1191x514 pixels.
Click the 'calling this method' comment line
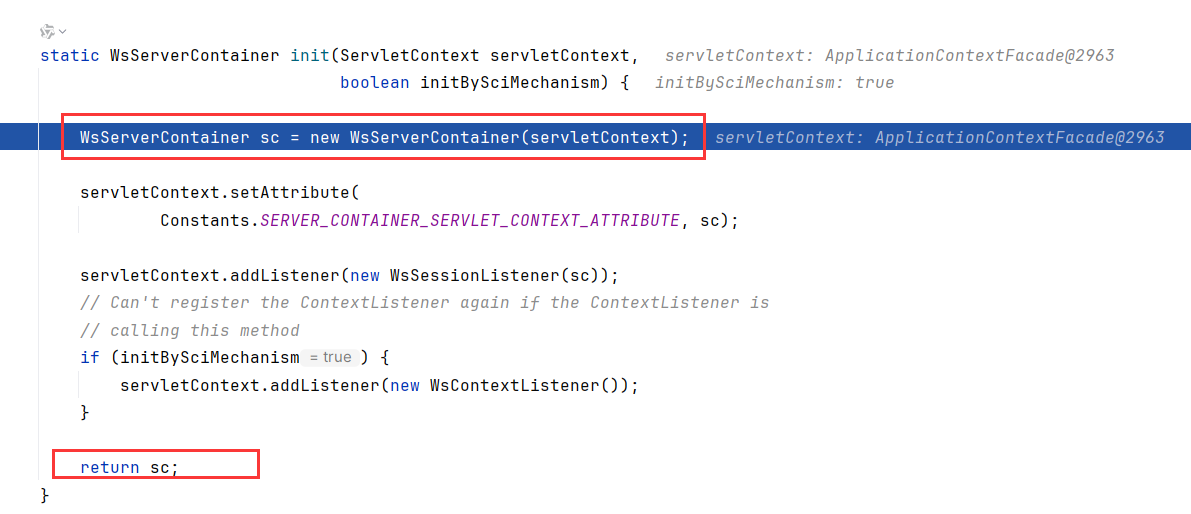pos(190,330)
